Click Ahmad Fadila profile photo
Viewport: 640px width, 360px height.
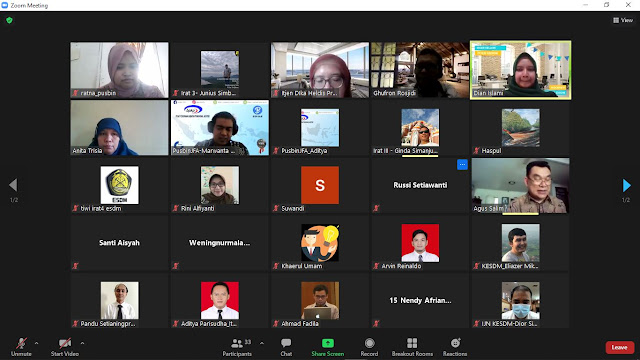(x=320, y=300)
